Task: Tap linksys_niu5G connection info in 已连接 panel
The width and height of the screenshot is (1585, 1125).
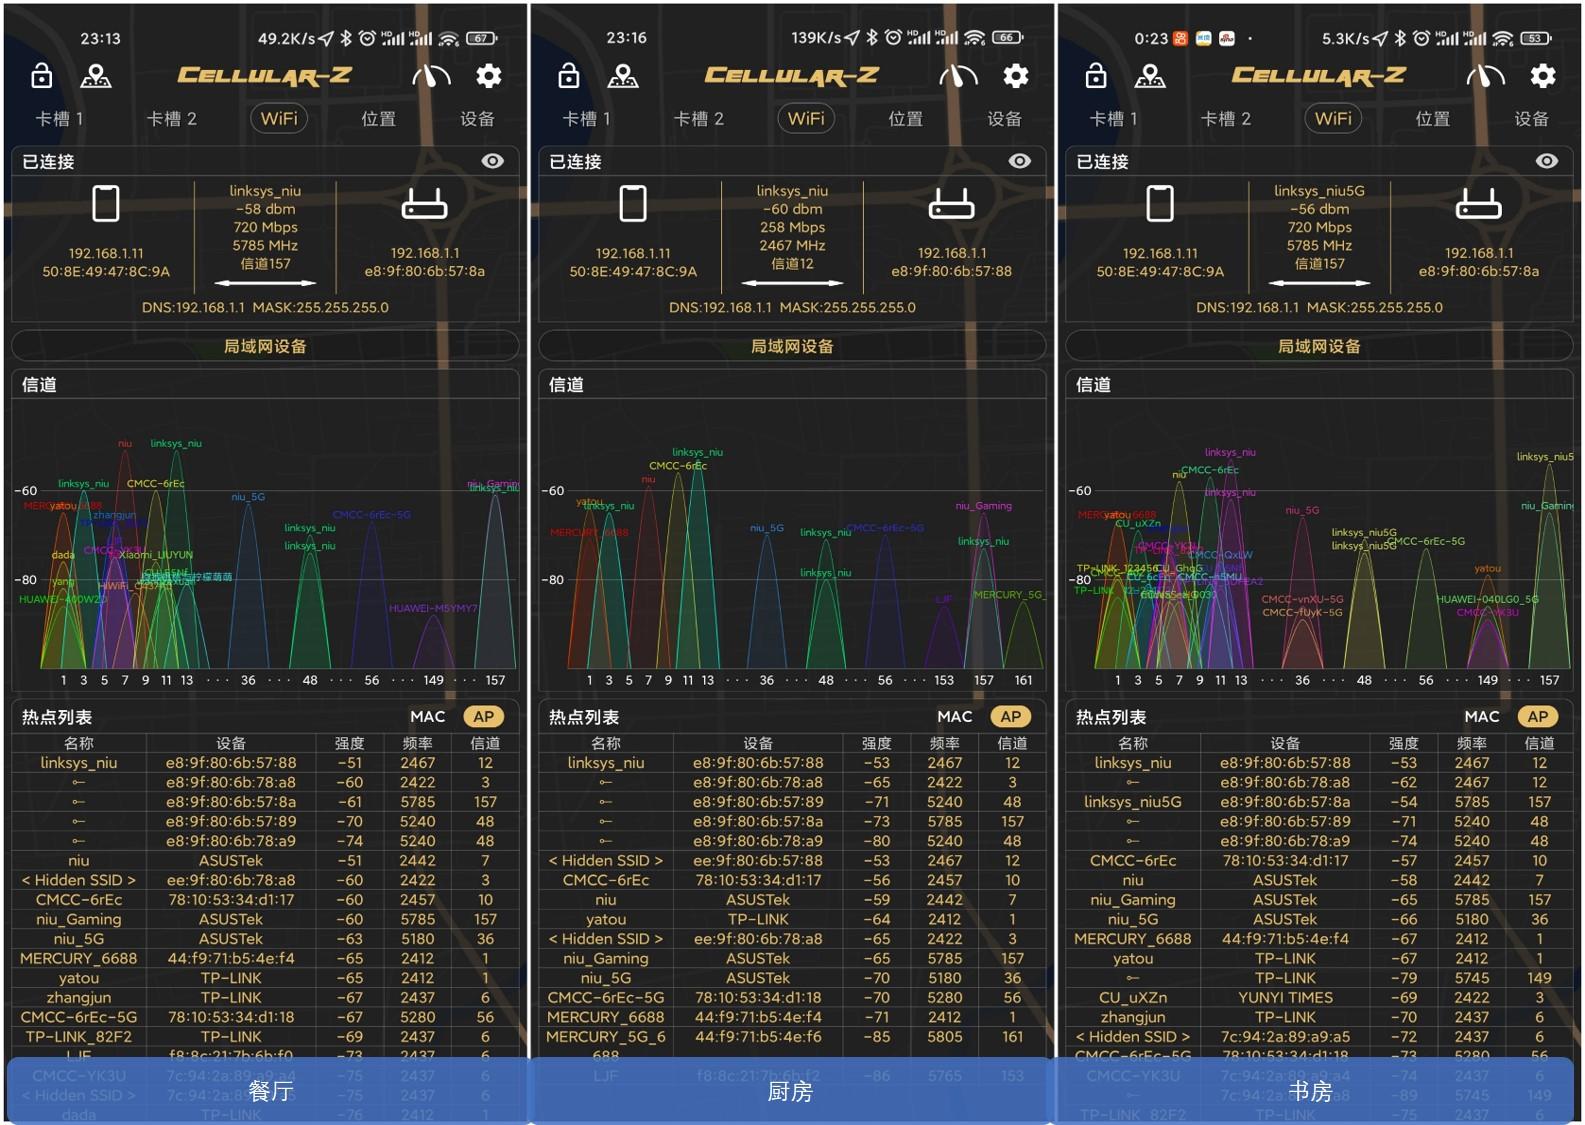Action: [x=1319, y=227]
